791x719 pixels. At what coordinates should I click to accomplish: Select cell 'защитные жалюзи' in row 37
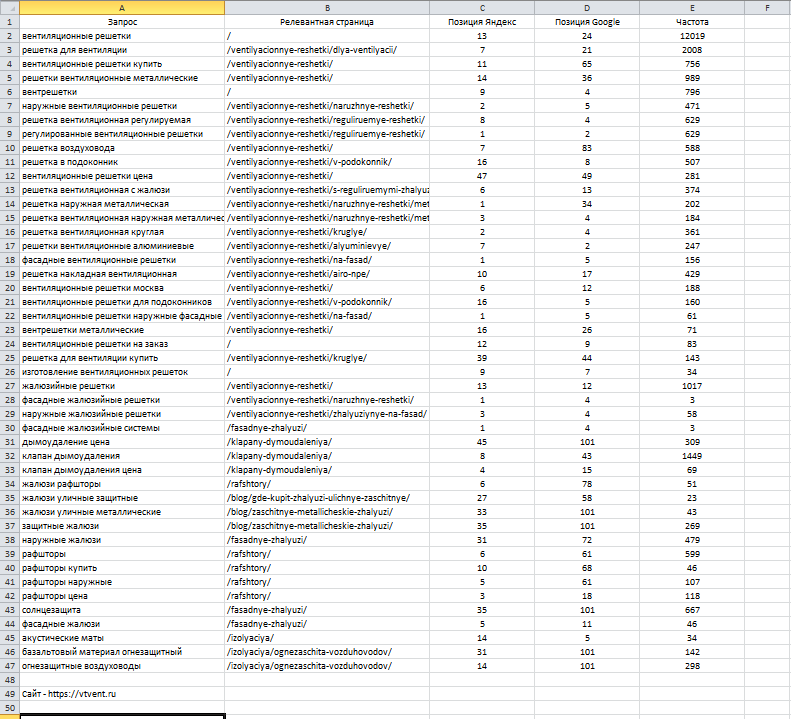coord(122,526)
